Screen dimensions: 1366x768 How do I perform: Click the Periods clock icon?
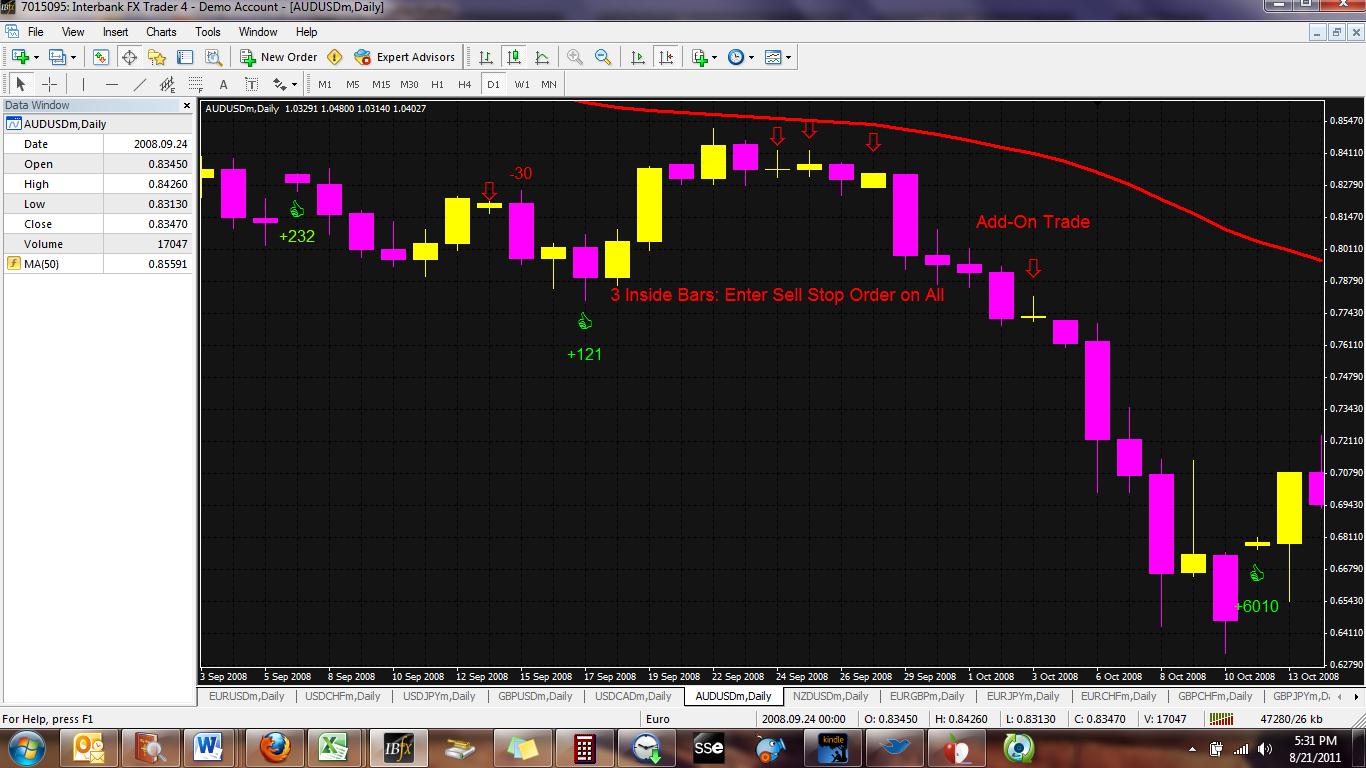736,57
